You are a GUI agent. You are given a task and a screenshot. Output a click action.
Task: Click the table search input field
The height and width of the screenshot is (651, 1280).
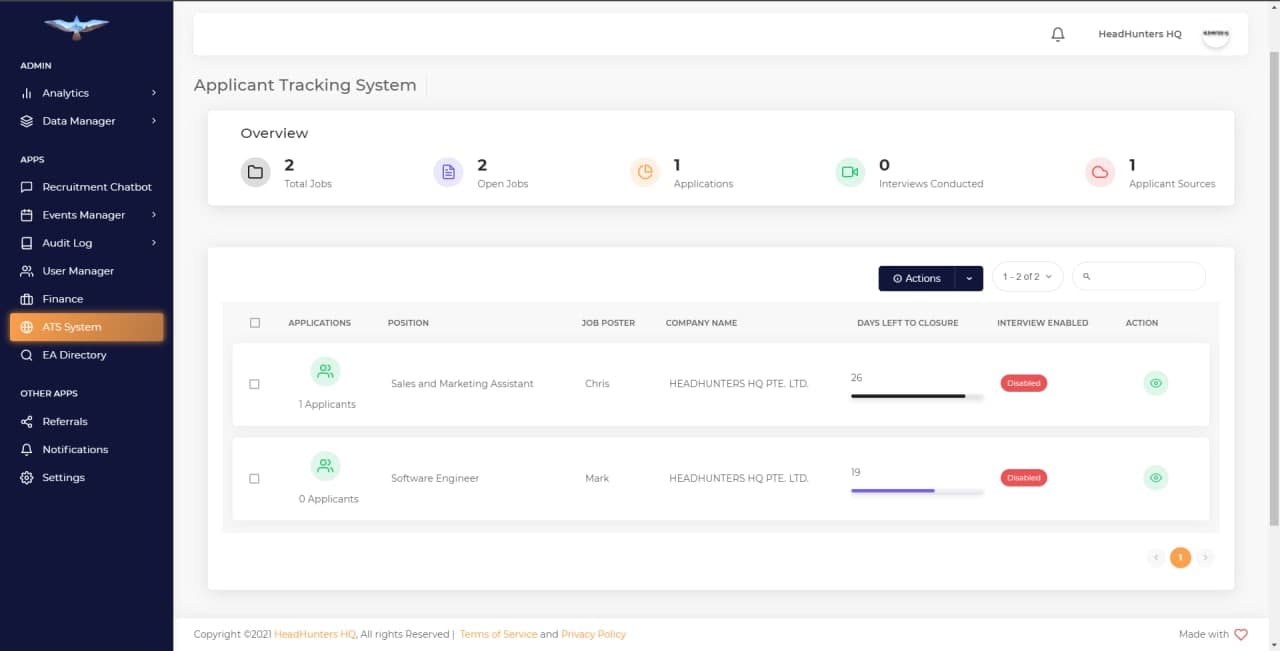(1145, 277)
